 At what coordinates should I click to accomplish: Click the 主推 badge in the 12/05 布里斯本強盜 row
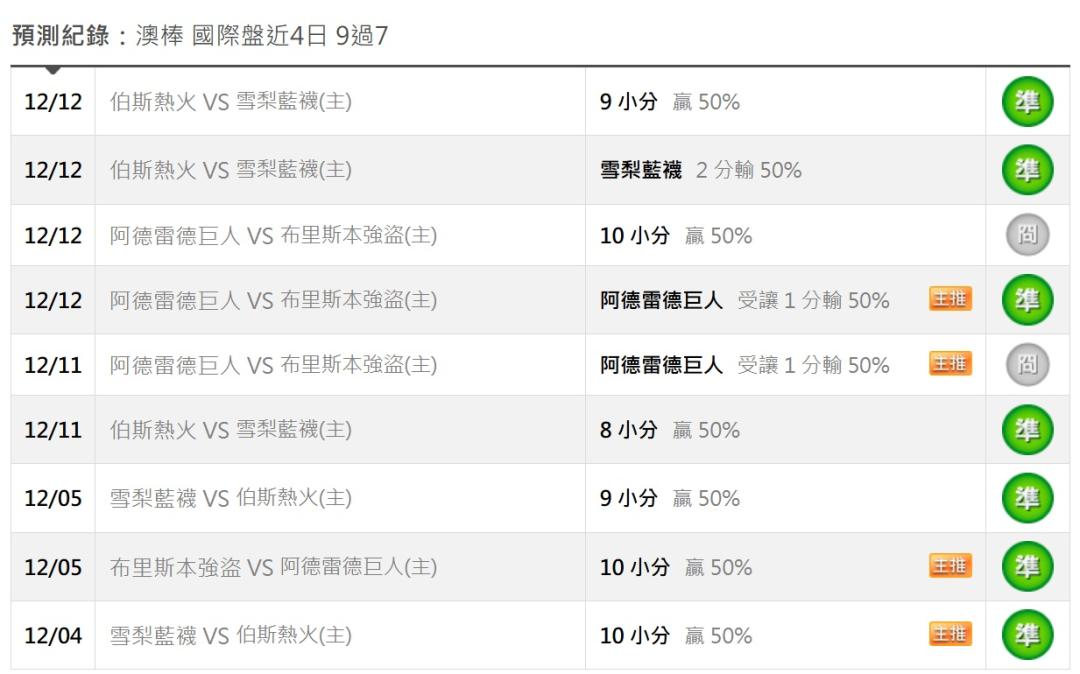coord(950,566)
